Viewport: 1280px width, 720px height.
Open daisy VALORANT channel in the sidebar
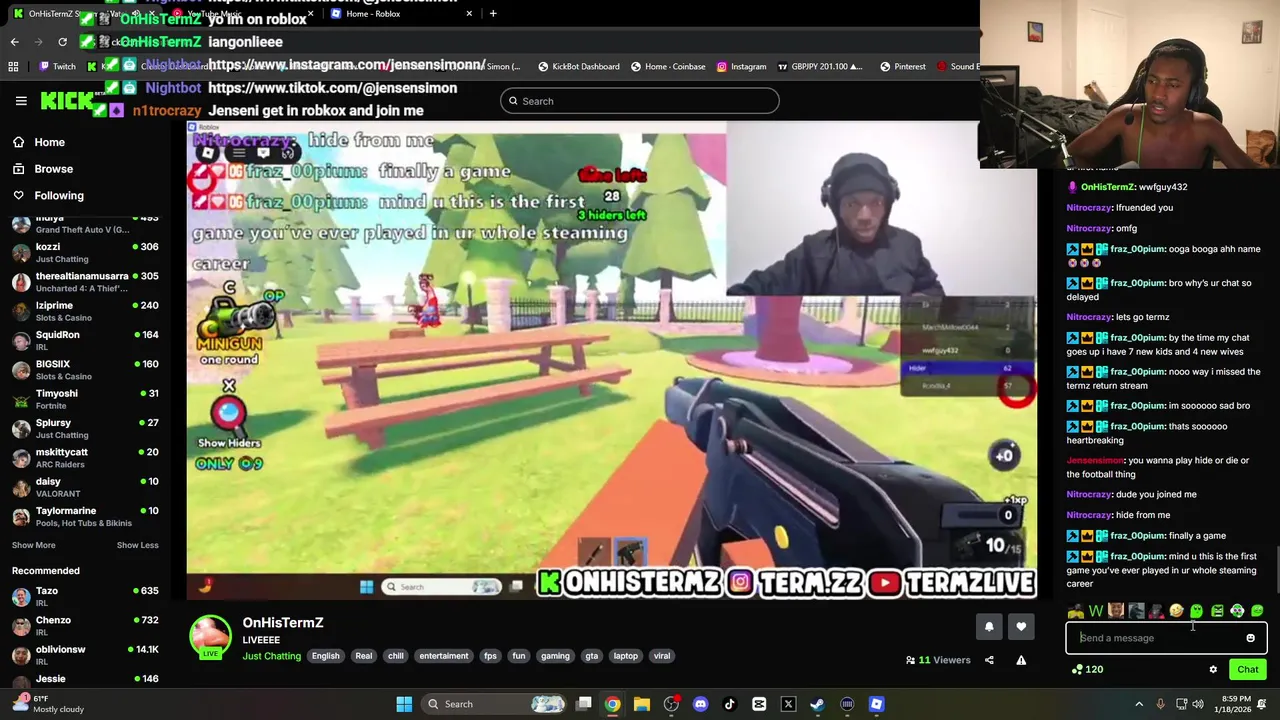[x=84, y=487]
